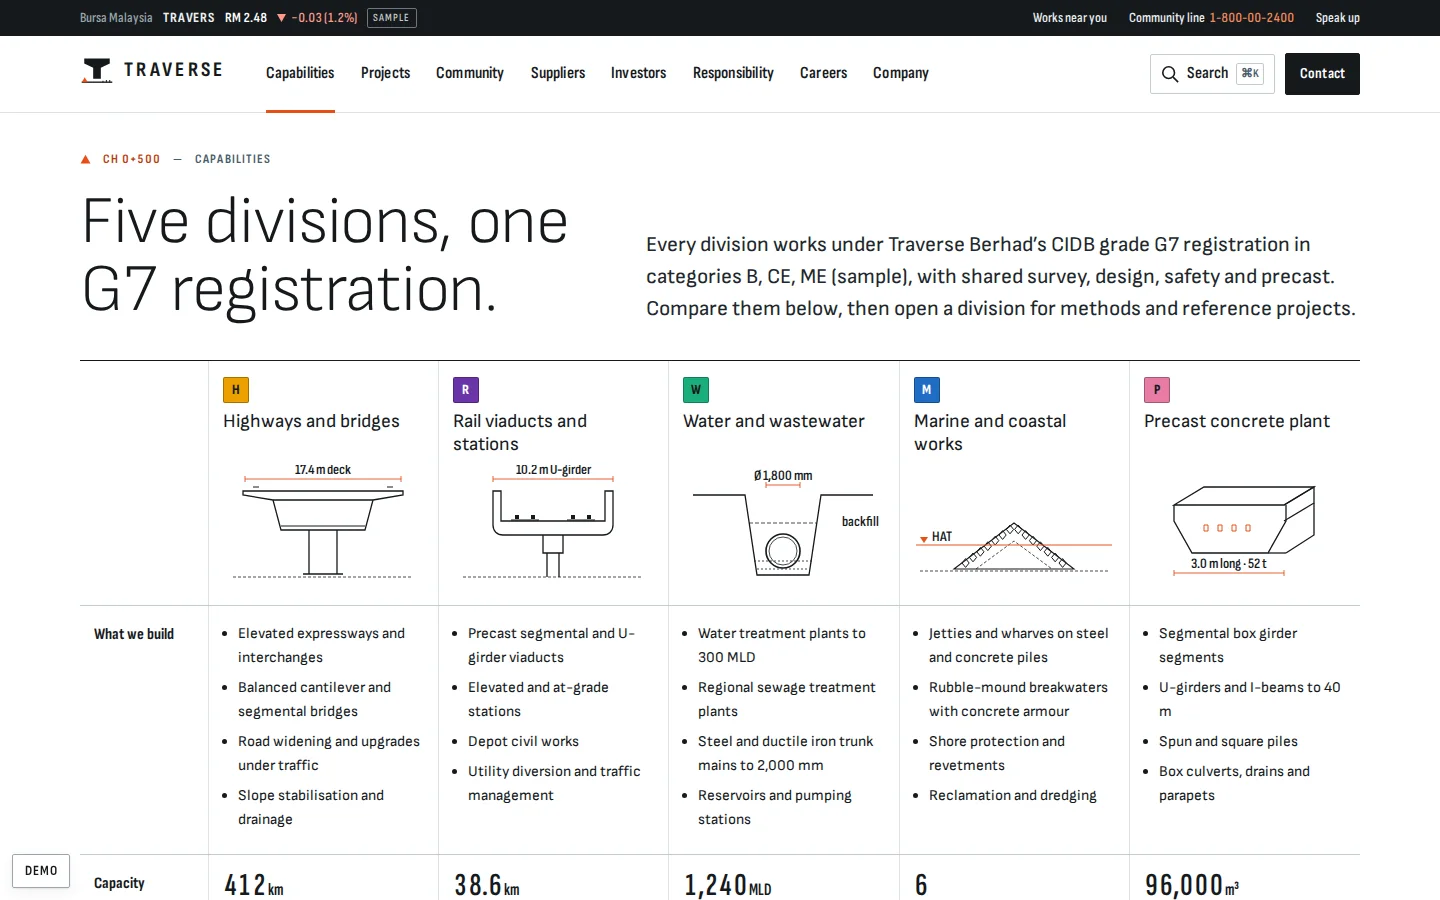Select Precast concrete plant heading

(1237, 421)
